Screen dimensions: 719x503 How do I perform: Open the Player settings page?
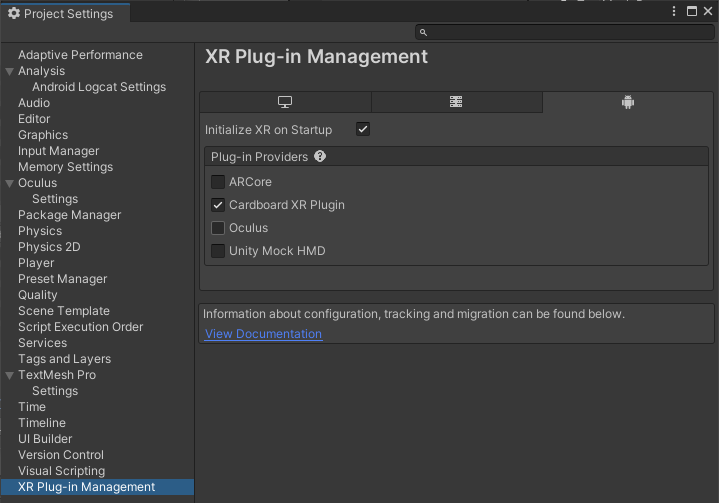coord(36,263)
